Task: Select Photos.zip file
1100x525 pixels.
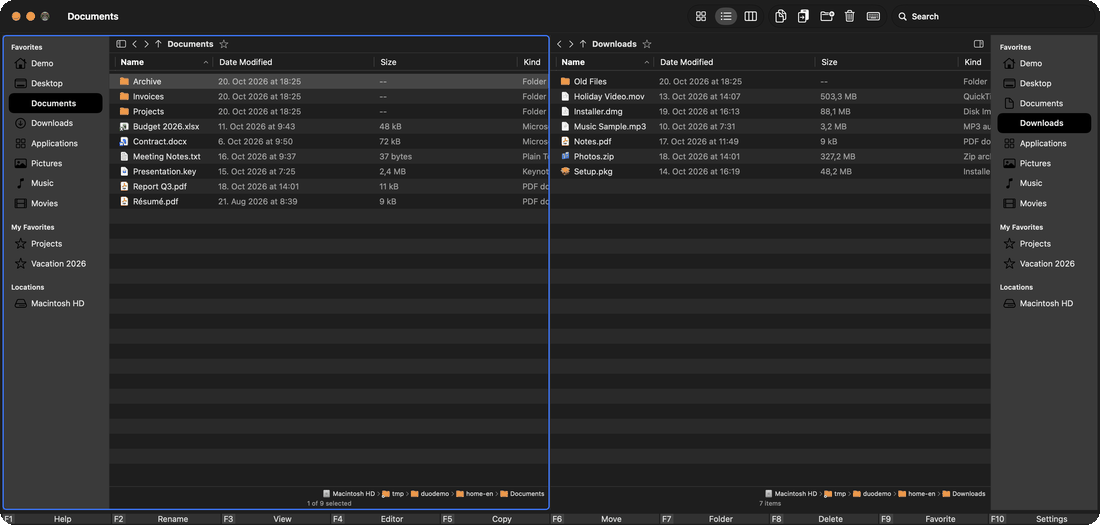Action: click(x=770, y=156)
